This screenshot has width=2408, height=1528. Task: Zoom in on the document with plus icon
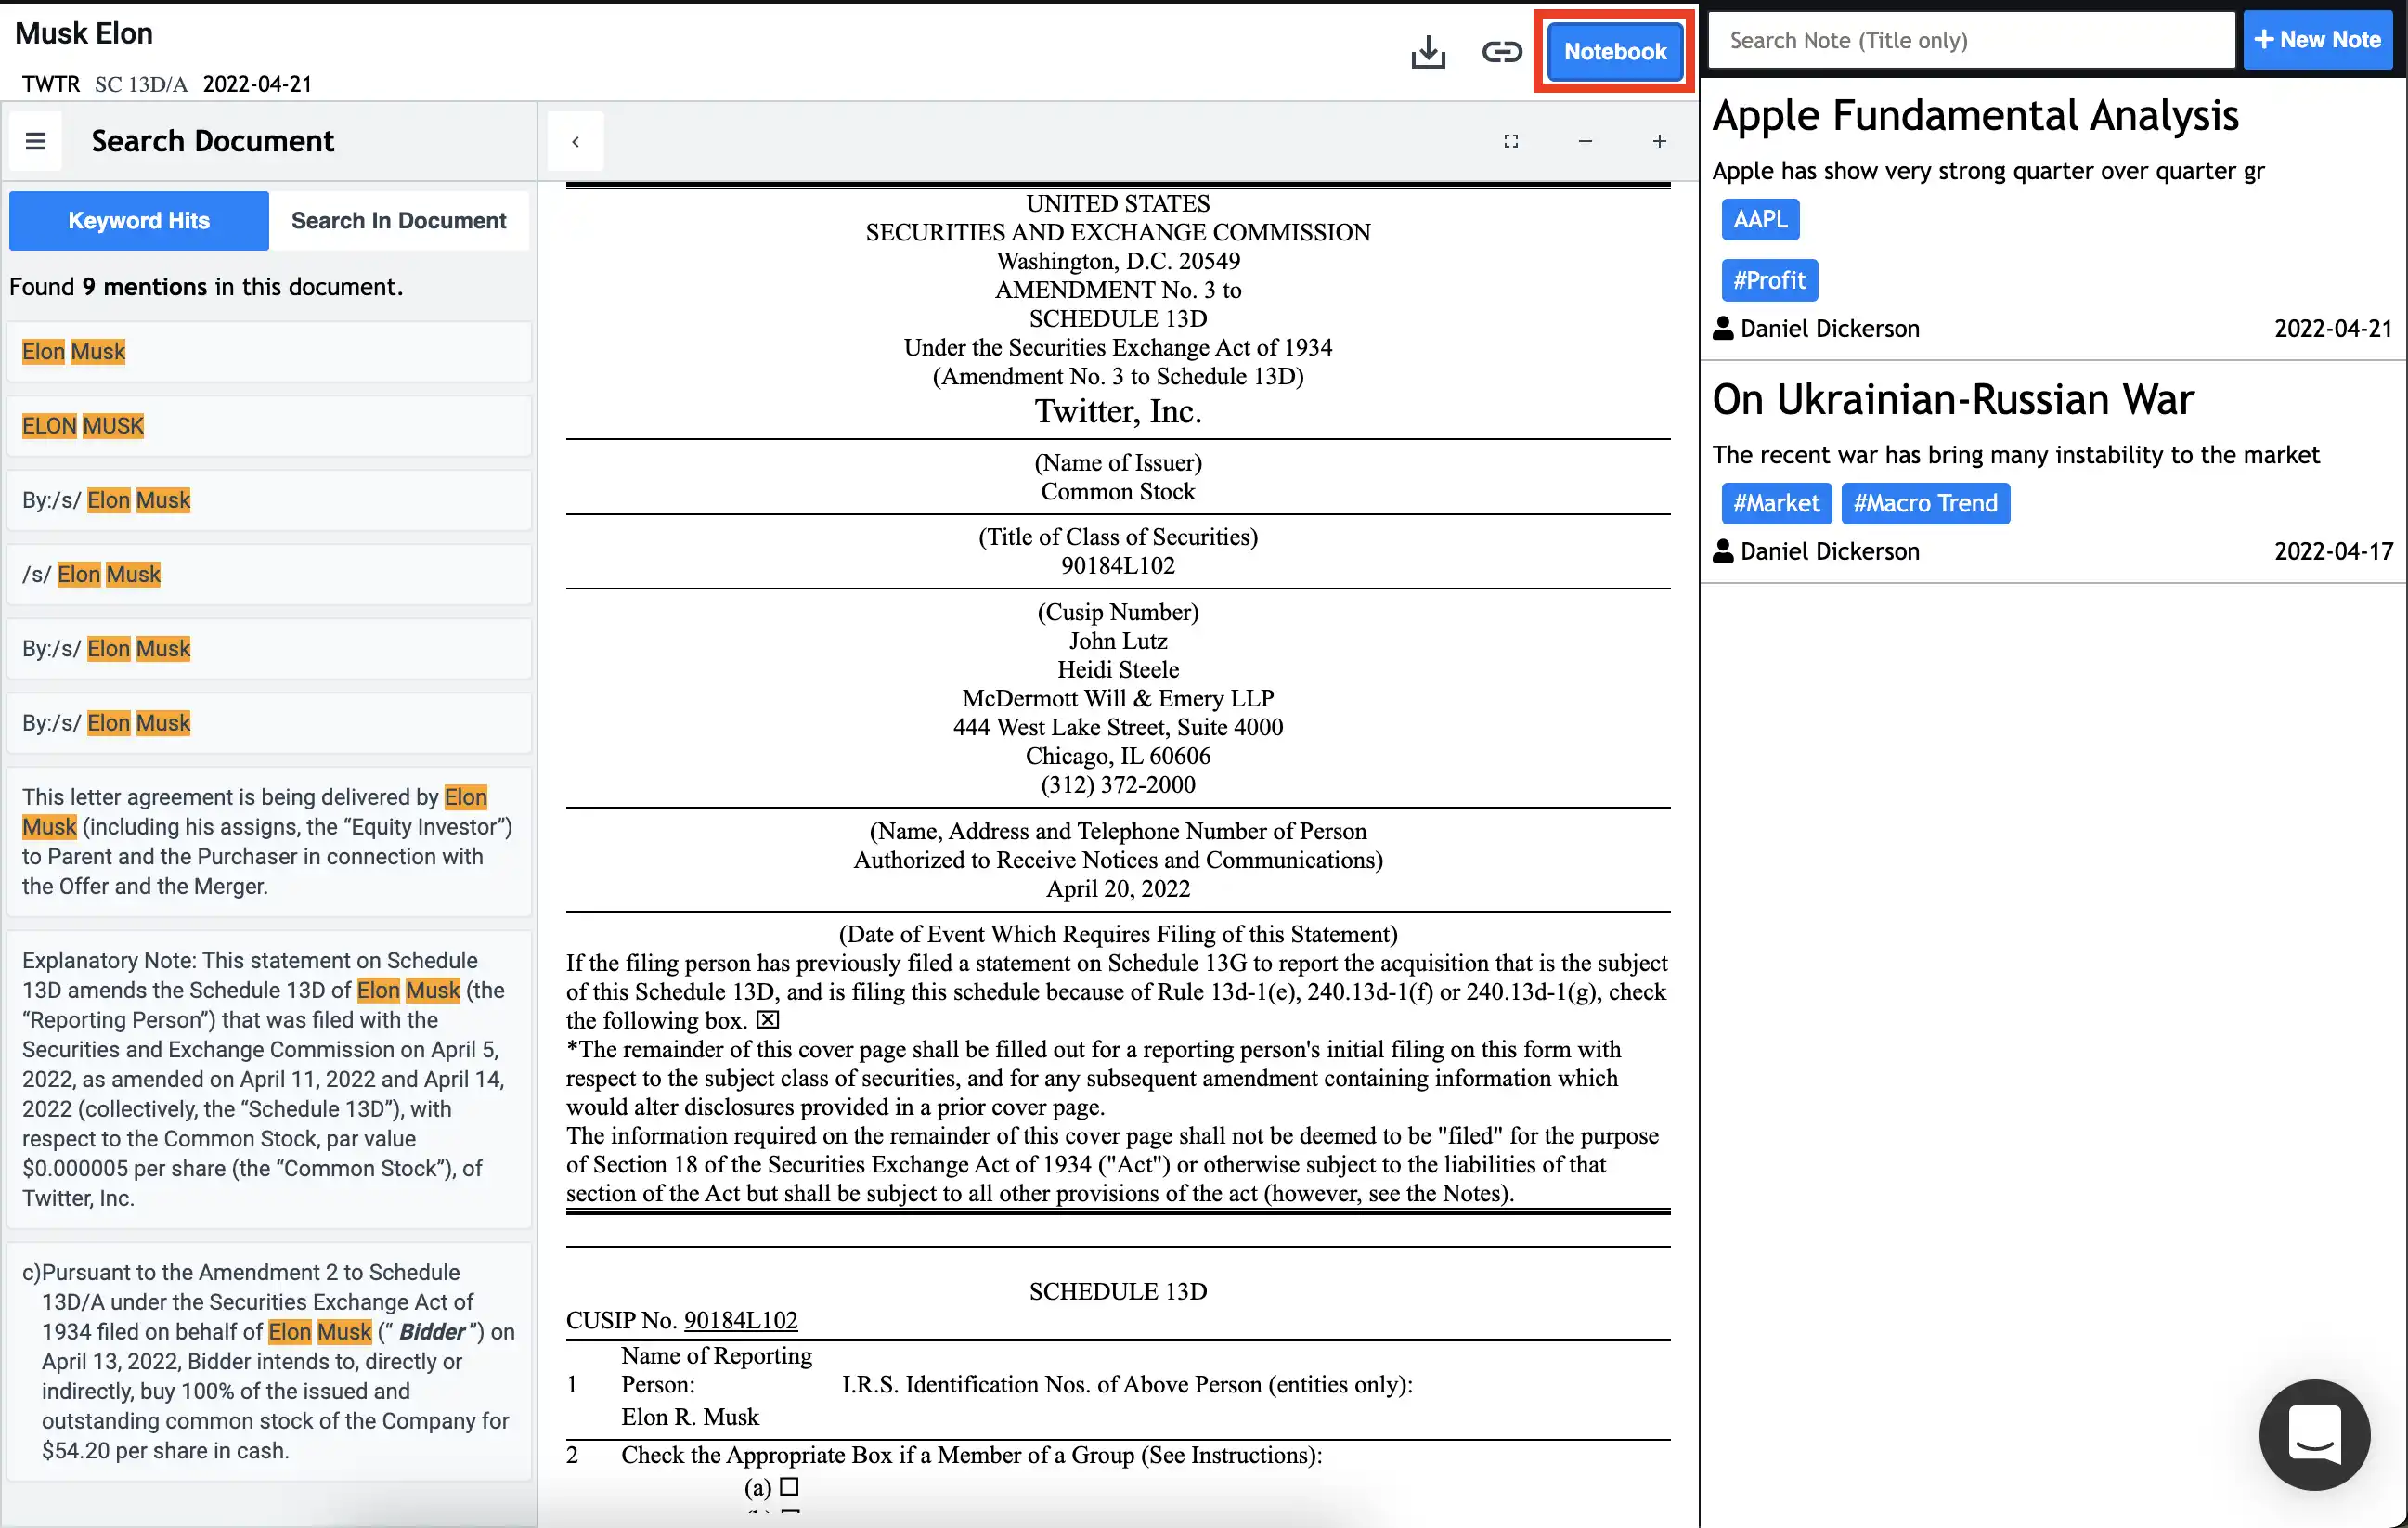(1659, 141)
